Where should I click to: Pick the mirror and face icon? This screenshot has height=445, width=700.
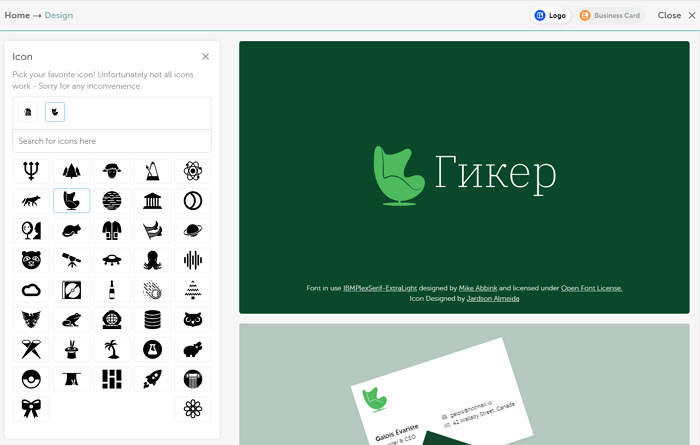point(31,230)
